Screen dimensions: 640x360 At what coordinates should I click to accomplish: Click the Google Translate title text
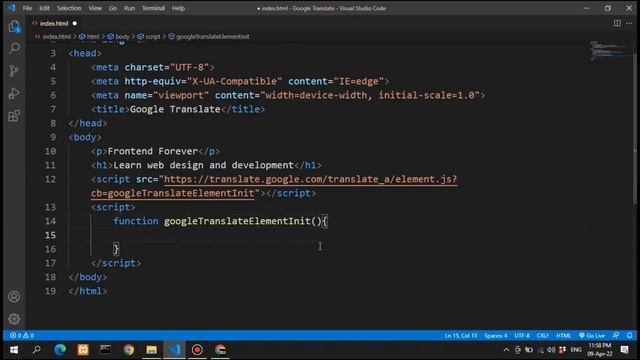pos(175,109)
